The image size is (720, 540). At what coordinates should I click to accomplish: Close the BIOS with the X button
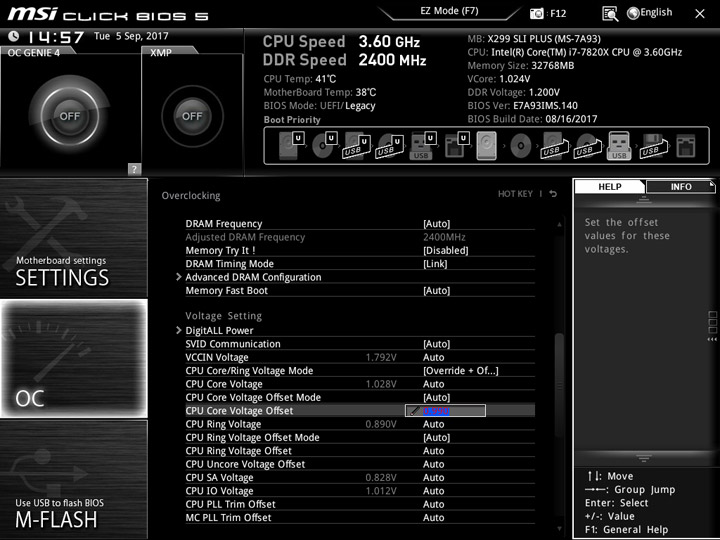point(699,14)
